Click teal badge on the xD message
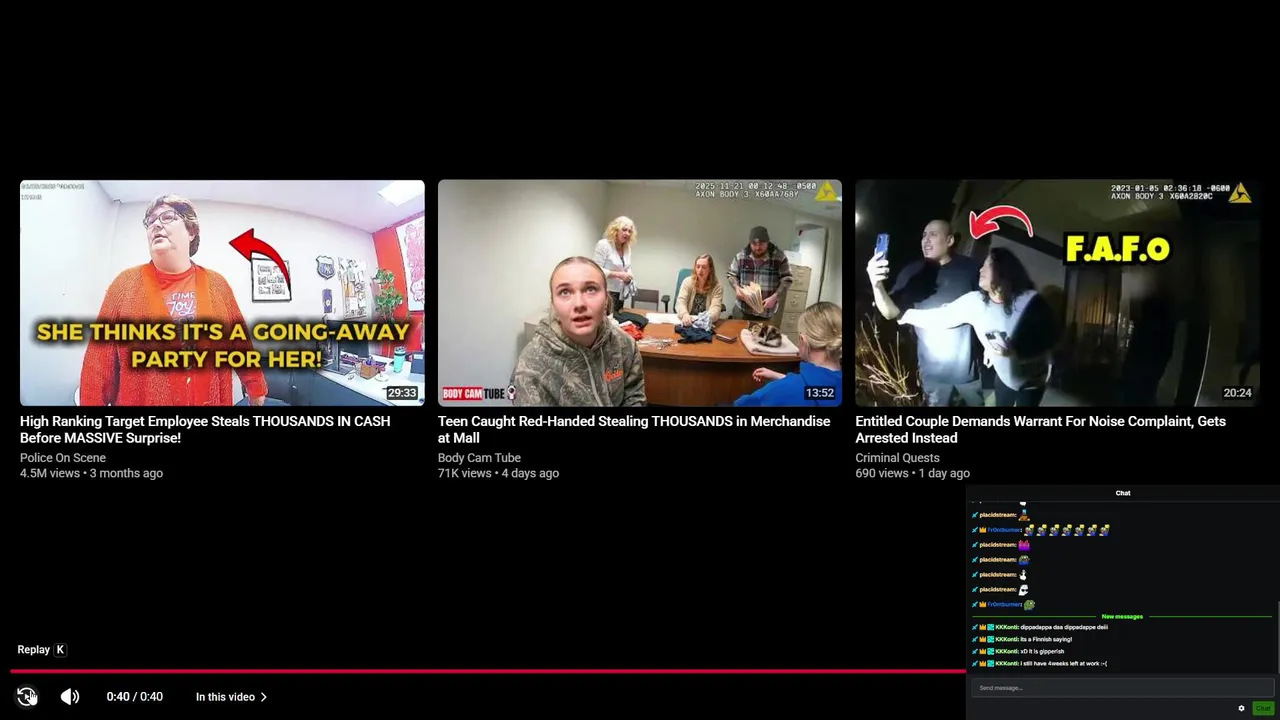This screenshot has height=720, width=1280. coord(991,651)
